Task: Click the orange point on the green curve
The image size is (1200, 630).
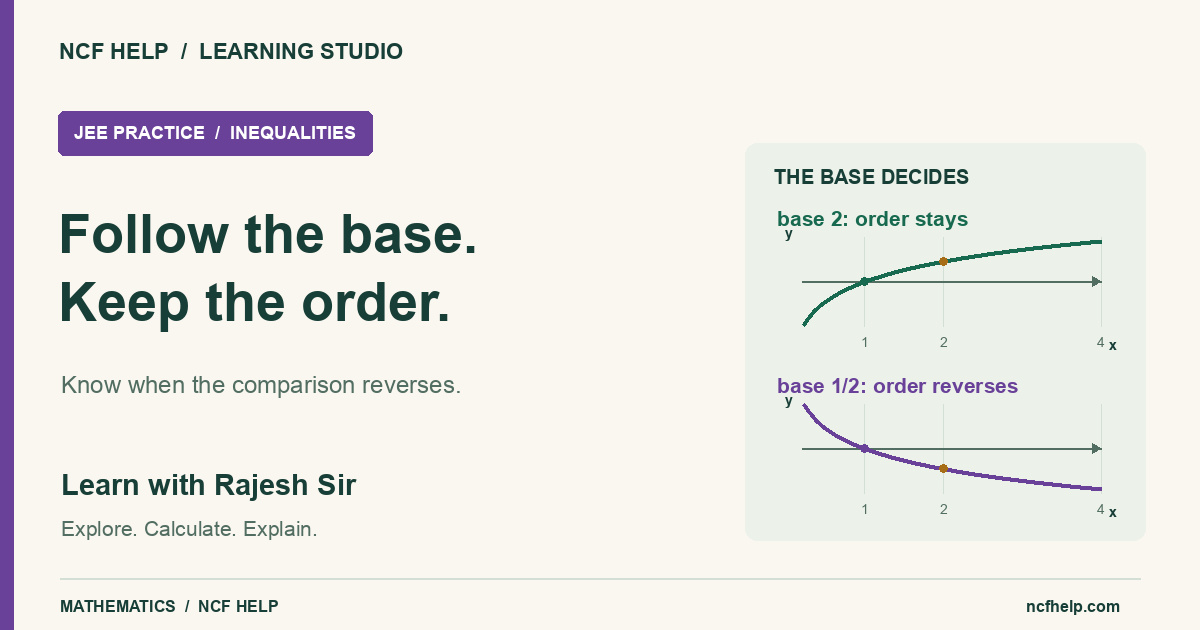Action: [943, 262]
